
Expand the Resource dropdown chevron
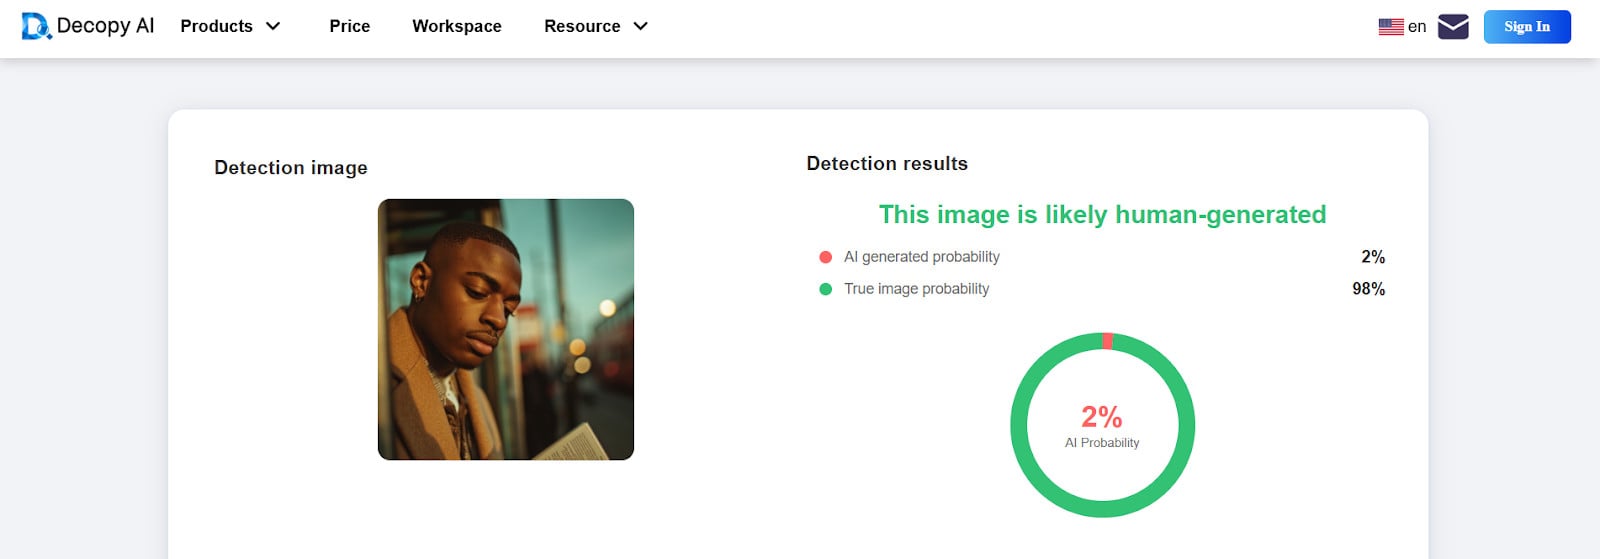pos(641,26)
